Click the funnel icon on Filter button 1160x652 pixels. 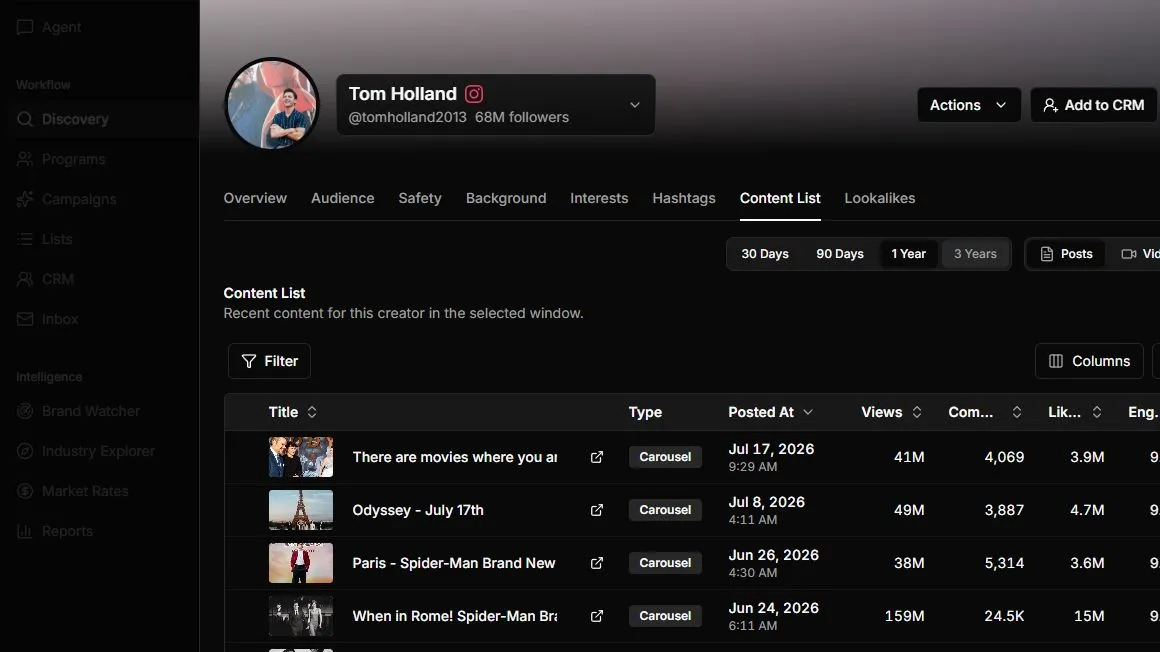pos(249,361)
